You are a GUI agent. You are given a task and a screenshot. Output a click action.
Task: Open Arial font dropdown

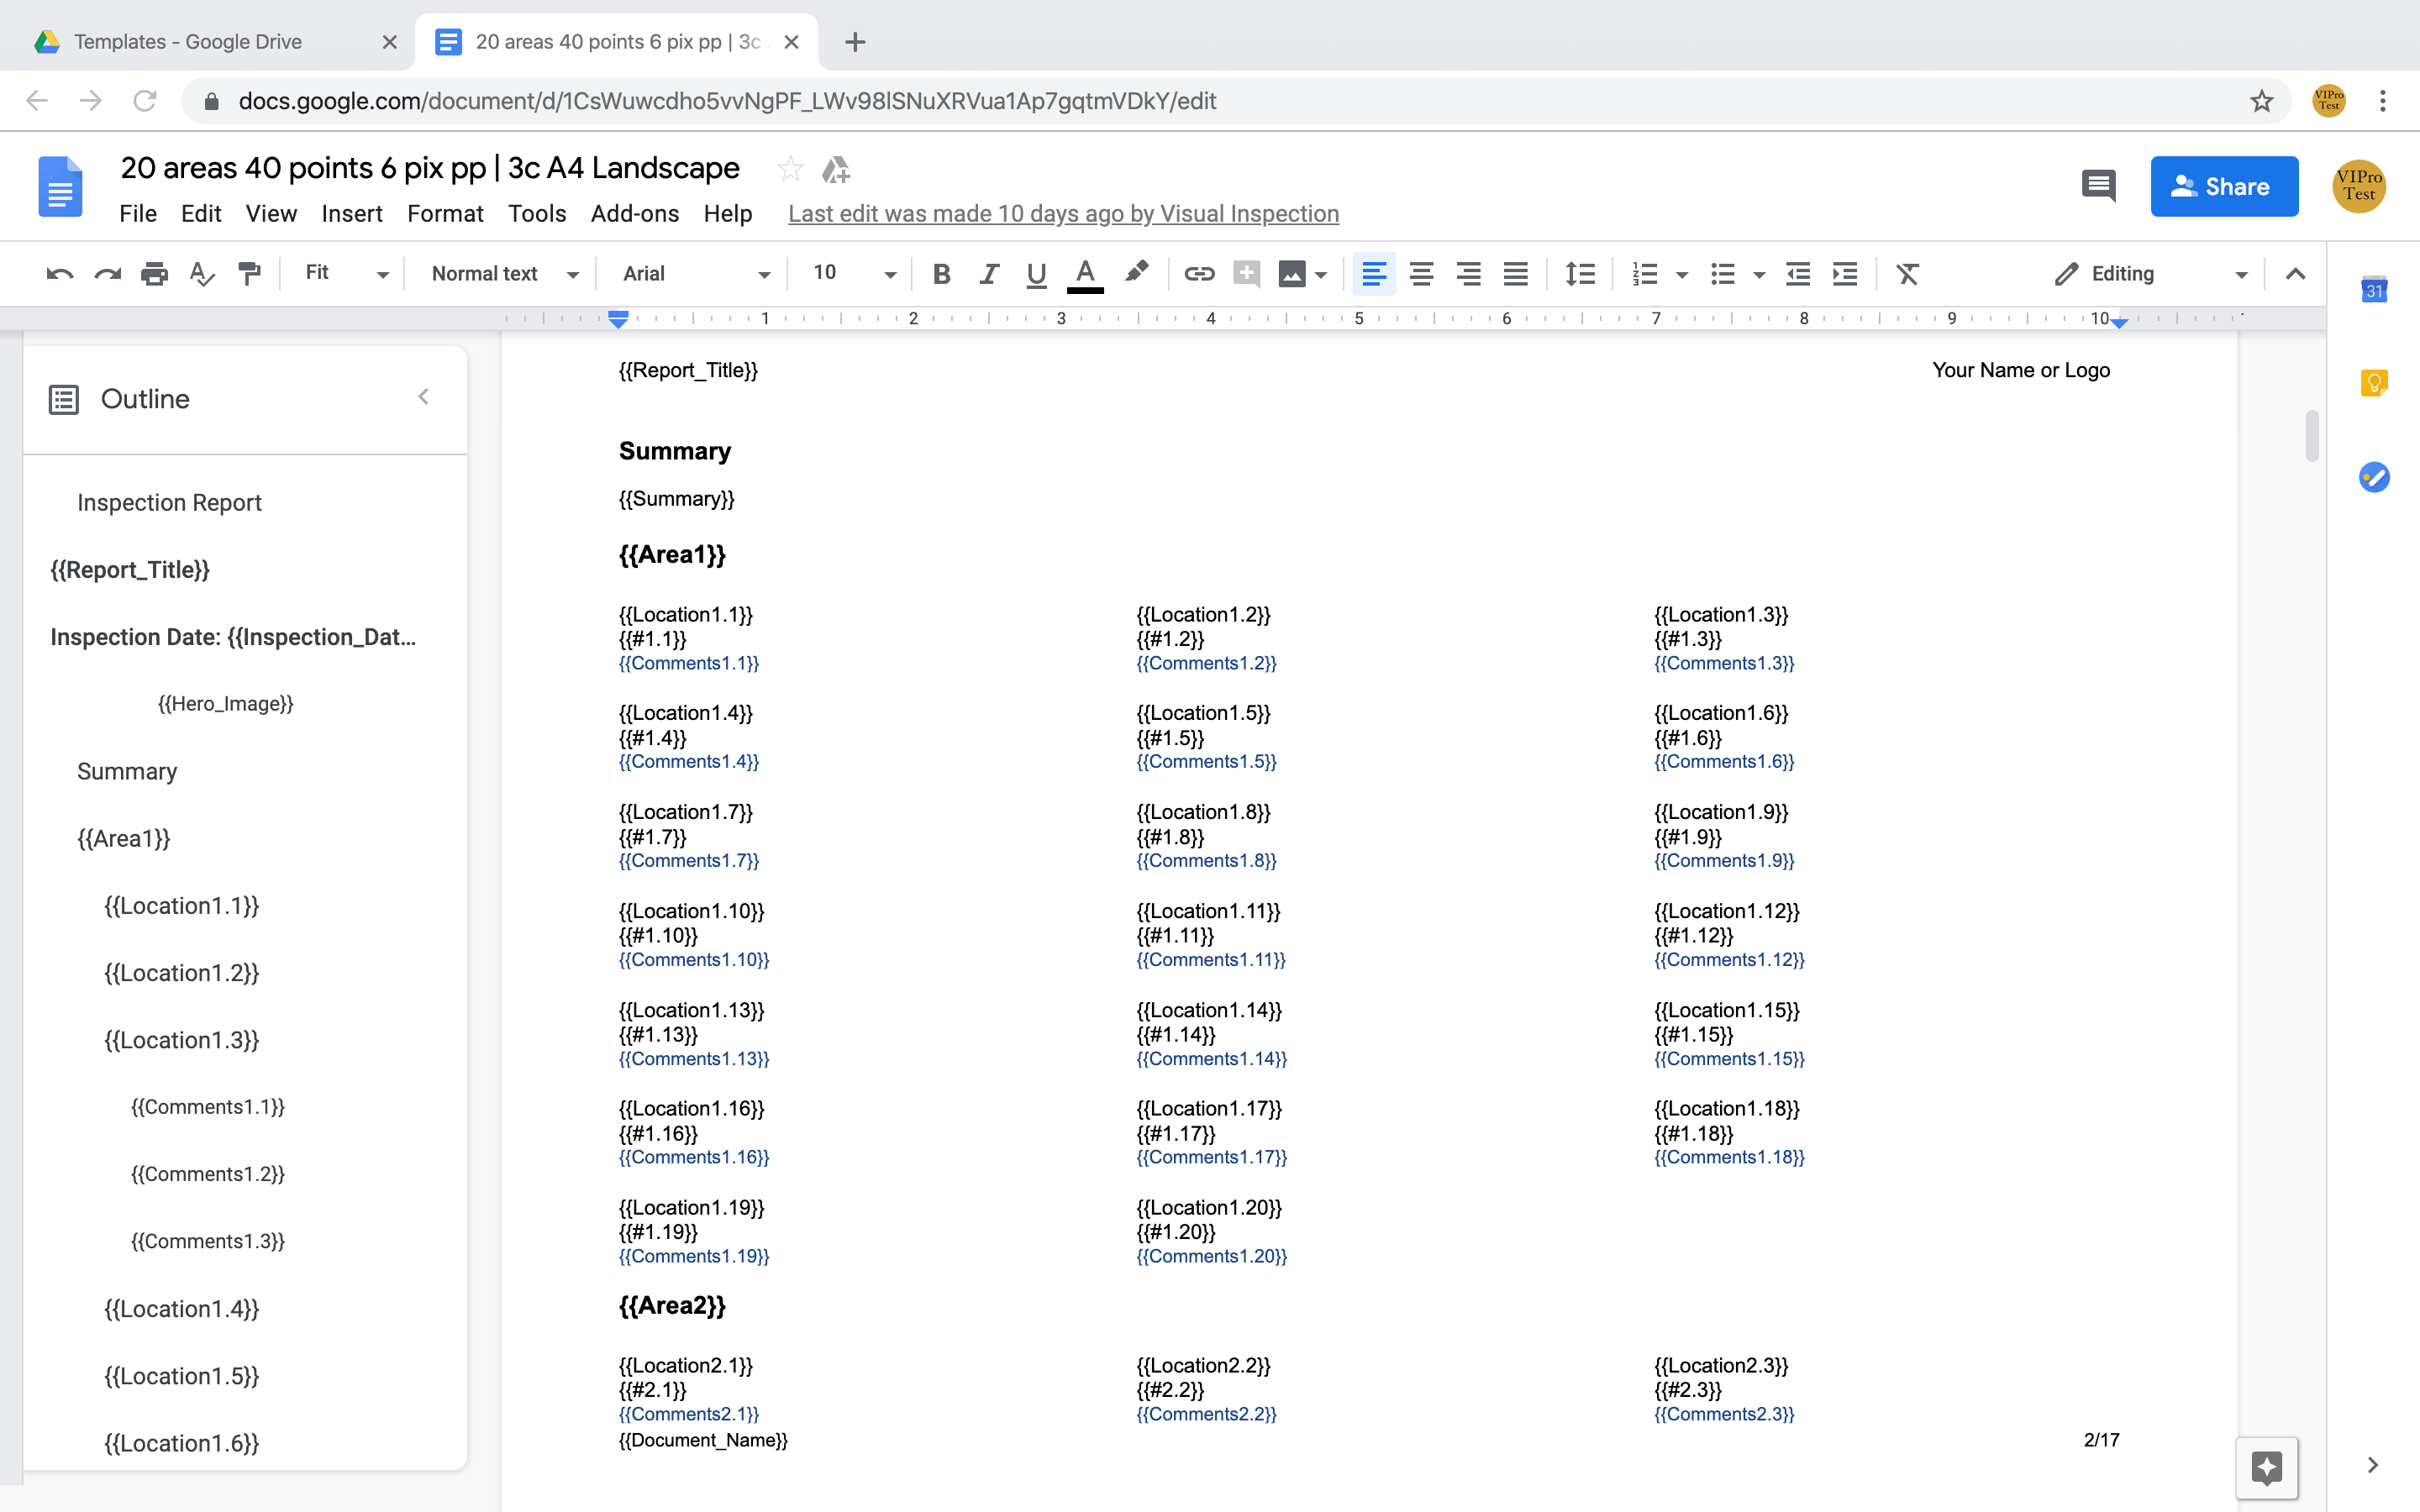click(x=696, y=274)
